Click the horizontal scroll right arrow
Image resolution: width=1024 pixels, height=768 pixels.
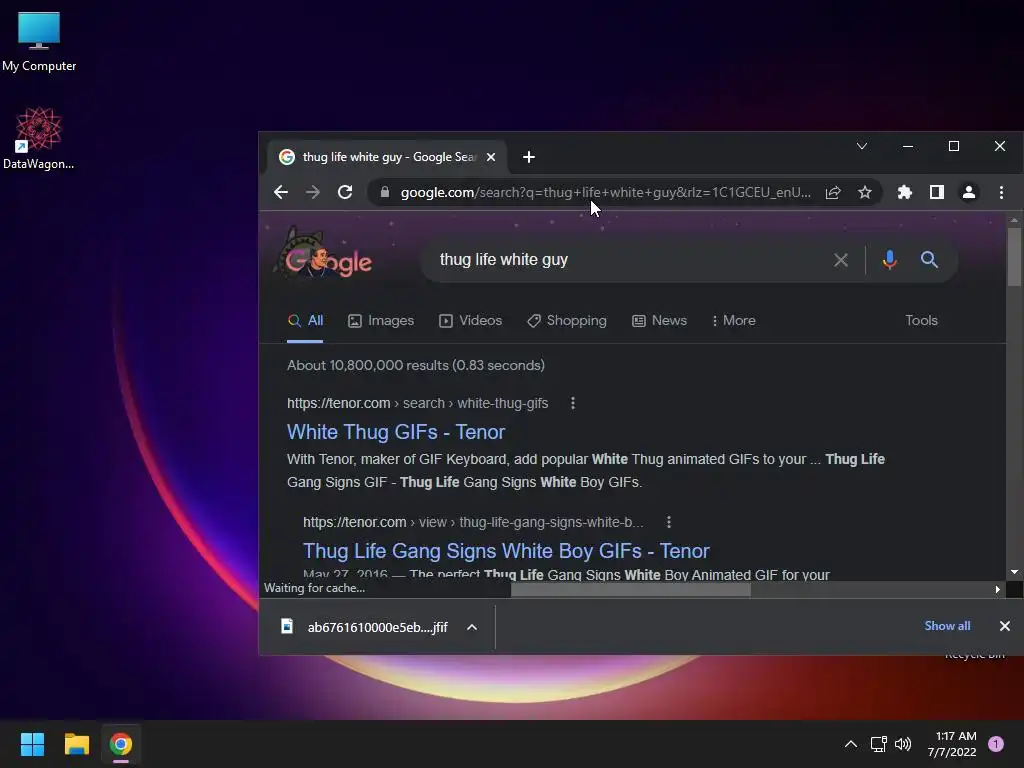[997, 590]
